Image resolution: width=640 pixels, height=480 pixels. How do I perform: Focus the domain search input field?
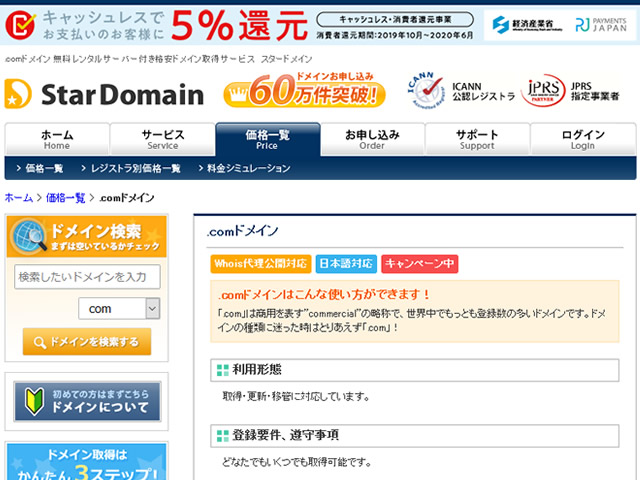[87, 277]
